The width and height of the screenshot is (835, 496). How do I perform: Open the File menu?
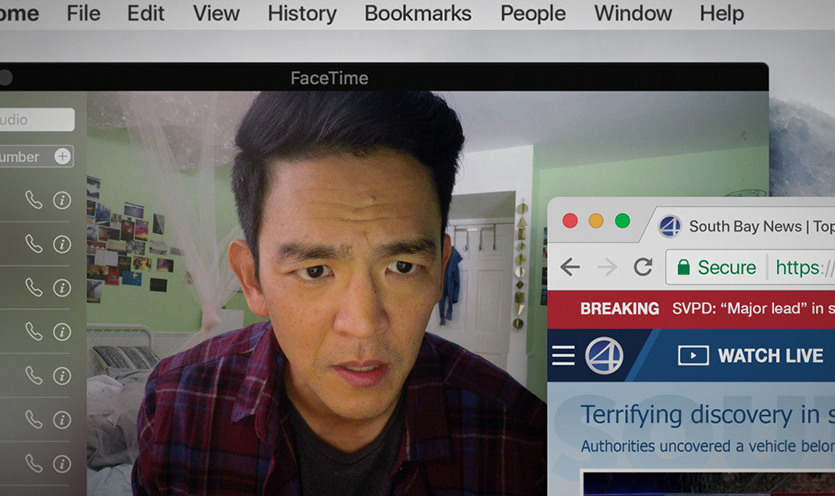click(84, 13)
